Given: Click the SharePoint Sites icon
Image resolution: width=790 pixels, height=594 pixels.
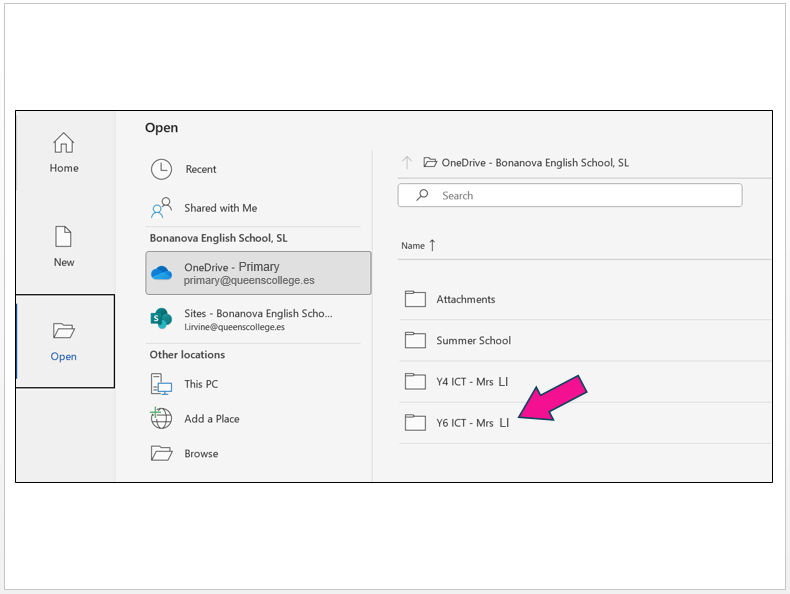Looking at the screenshot, I should pyautogui.click(x=161, y=319).
